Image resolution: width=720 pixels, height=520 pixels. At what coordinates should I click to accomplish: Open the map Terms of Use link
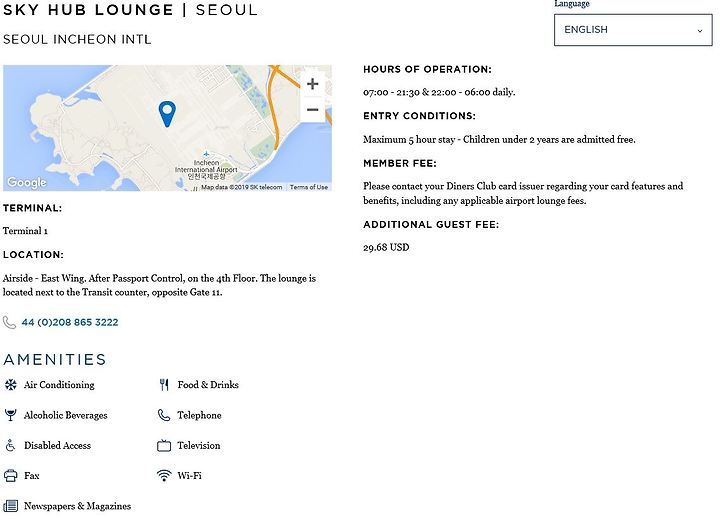(309, 187)
